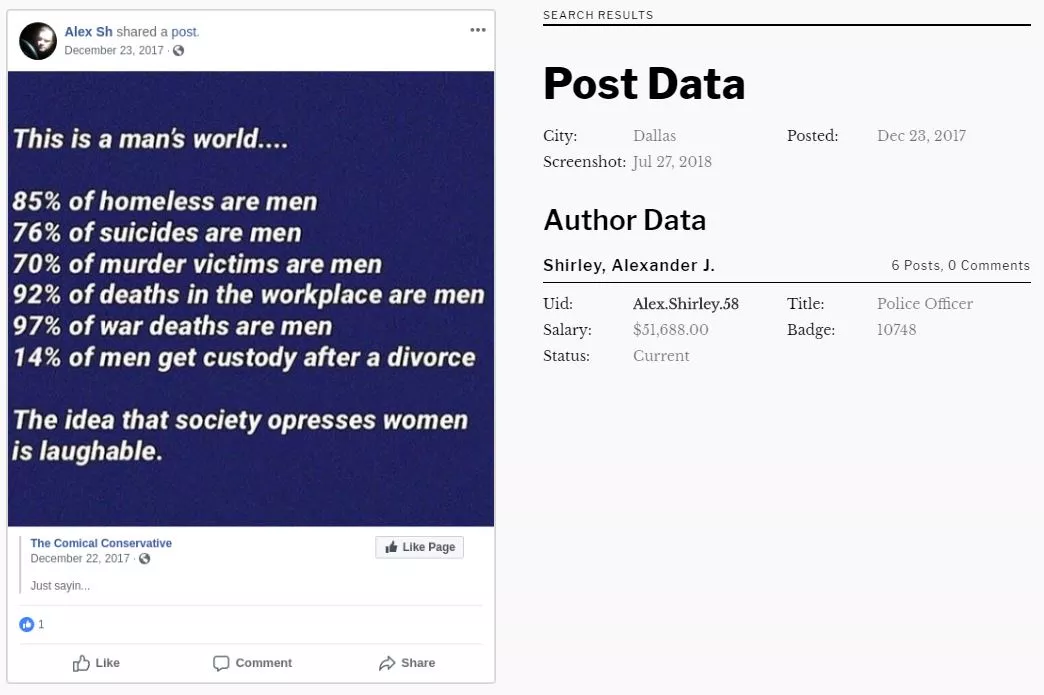Viewport: 1044px width, 695px height.
Task: Open The Comical Conservative page link
Action: [101, 543]
